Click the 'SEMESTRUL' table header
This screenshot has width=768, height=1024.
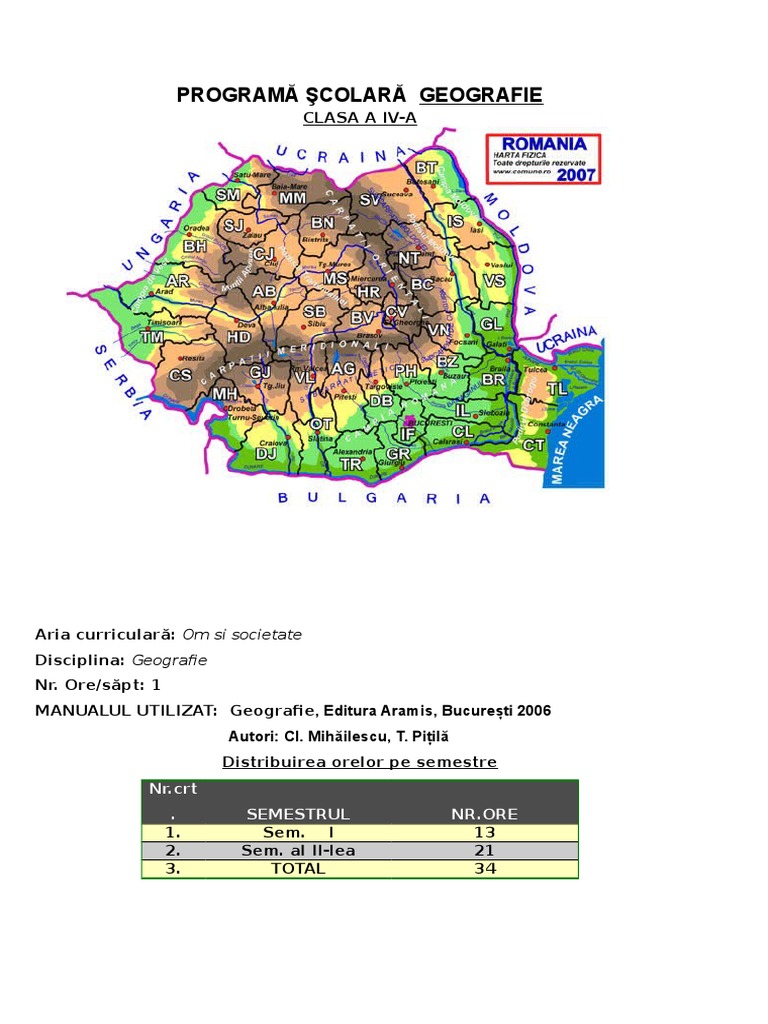click(298, 814)
